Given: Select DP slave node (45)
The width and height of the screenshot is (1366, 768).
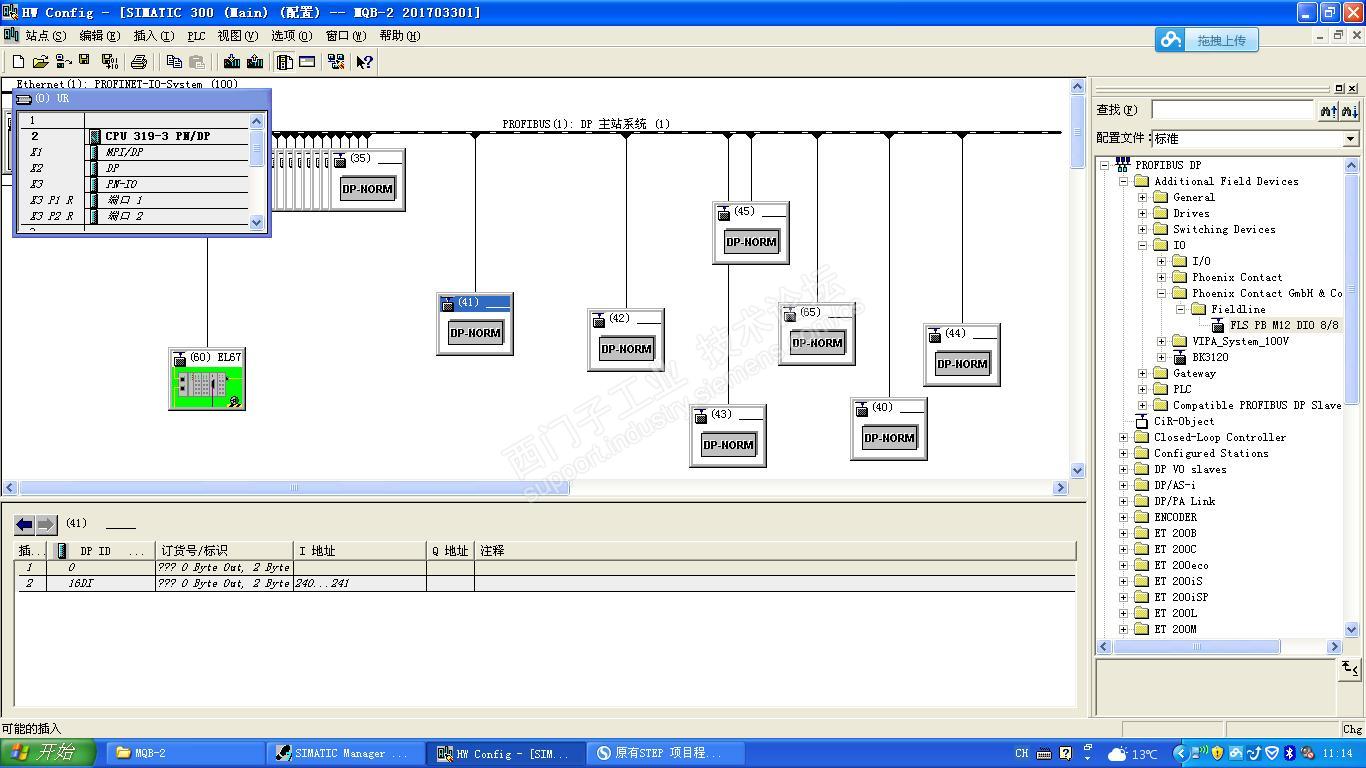Looking at the screenshot, I should point(751,233).
